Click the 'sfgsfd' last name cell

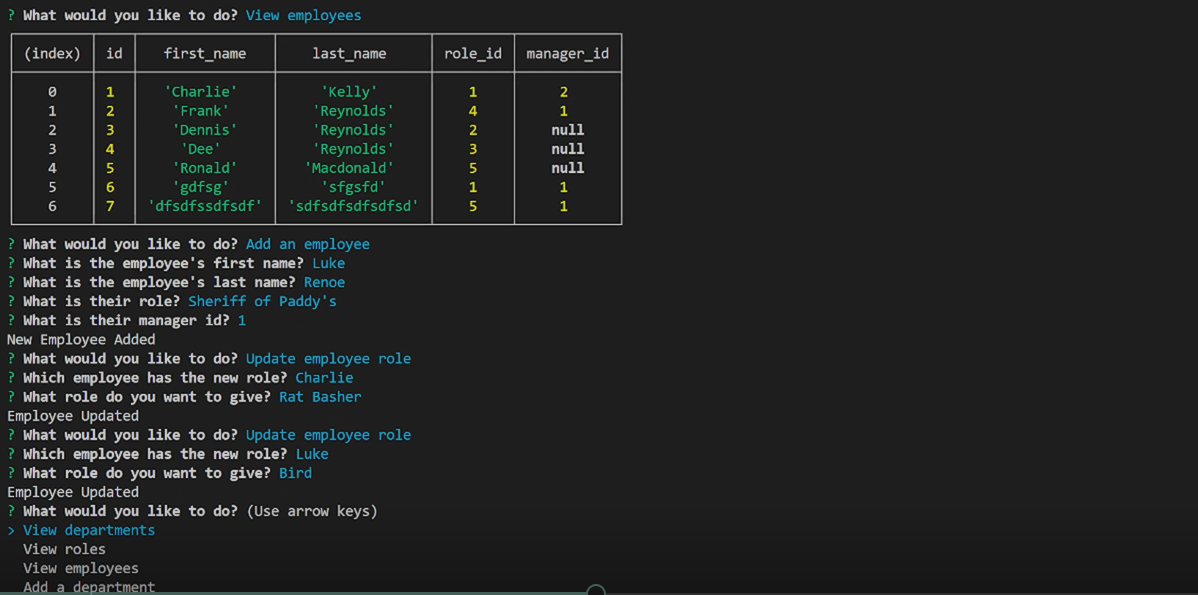pyautogui.click(x=353, y=187)
